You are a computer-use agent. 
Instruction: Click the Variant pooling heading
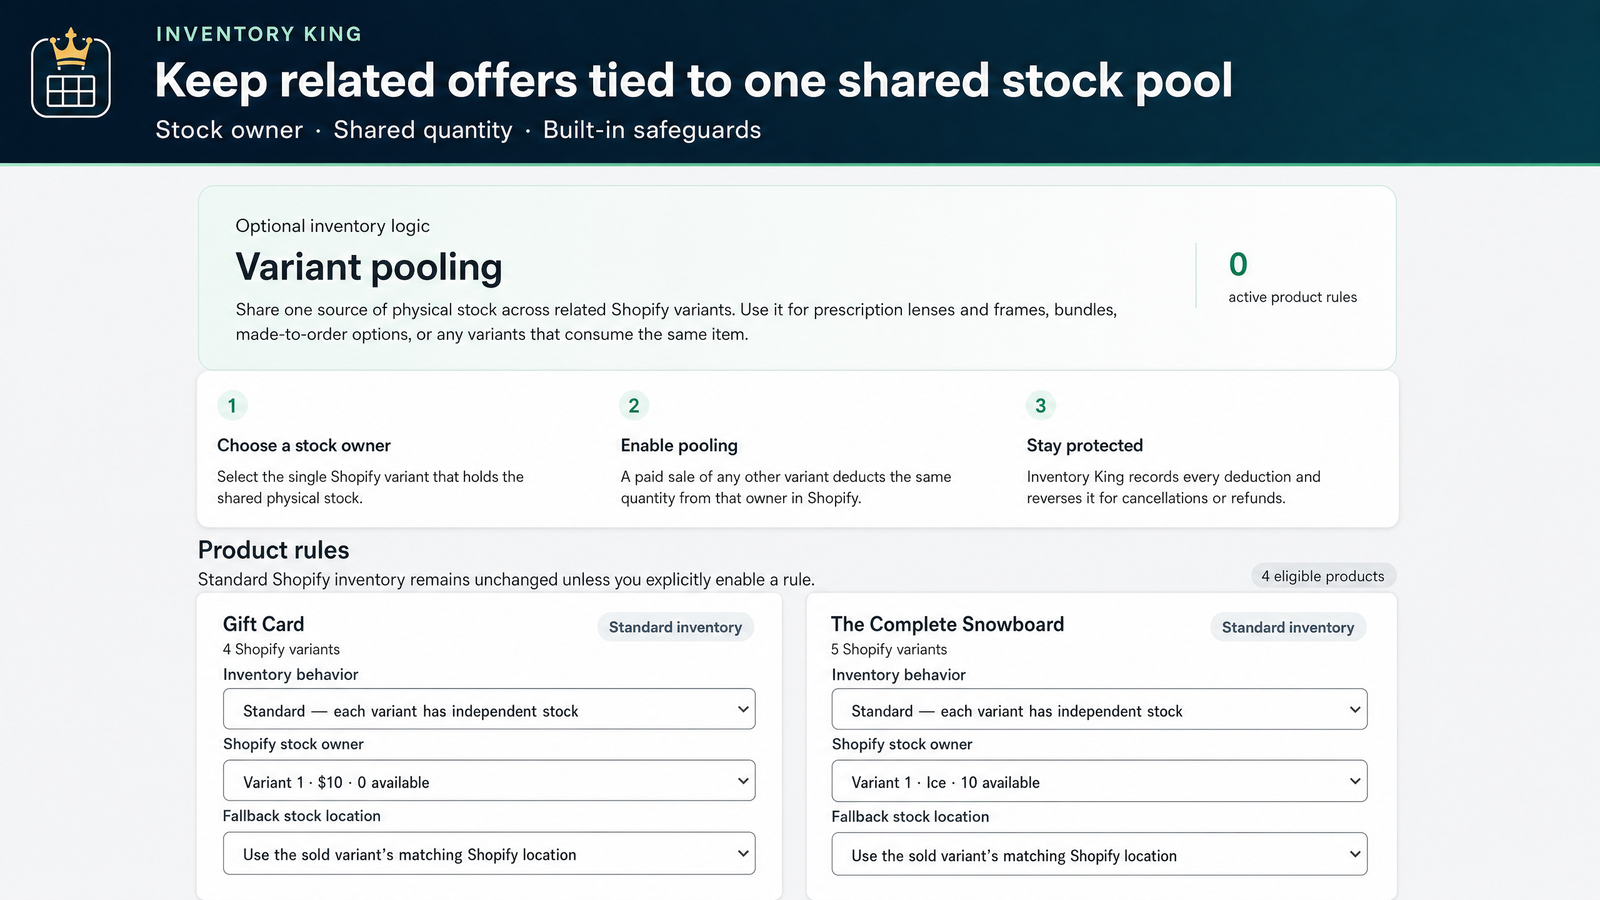[369, 267]
